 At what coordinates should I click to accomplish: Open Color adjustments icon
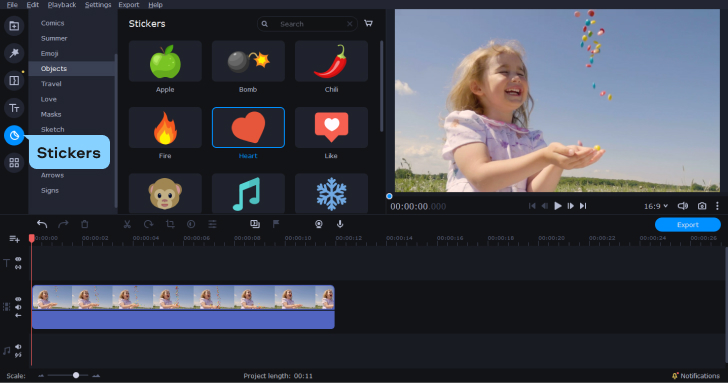pyautogui.click(x=191, y=224)
